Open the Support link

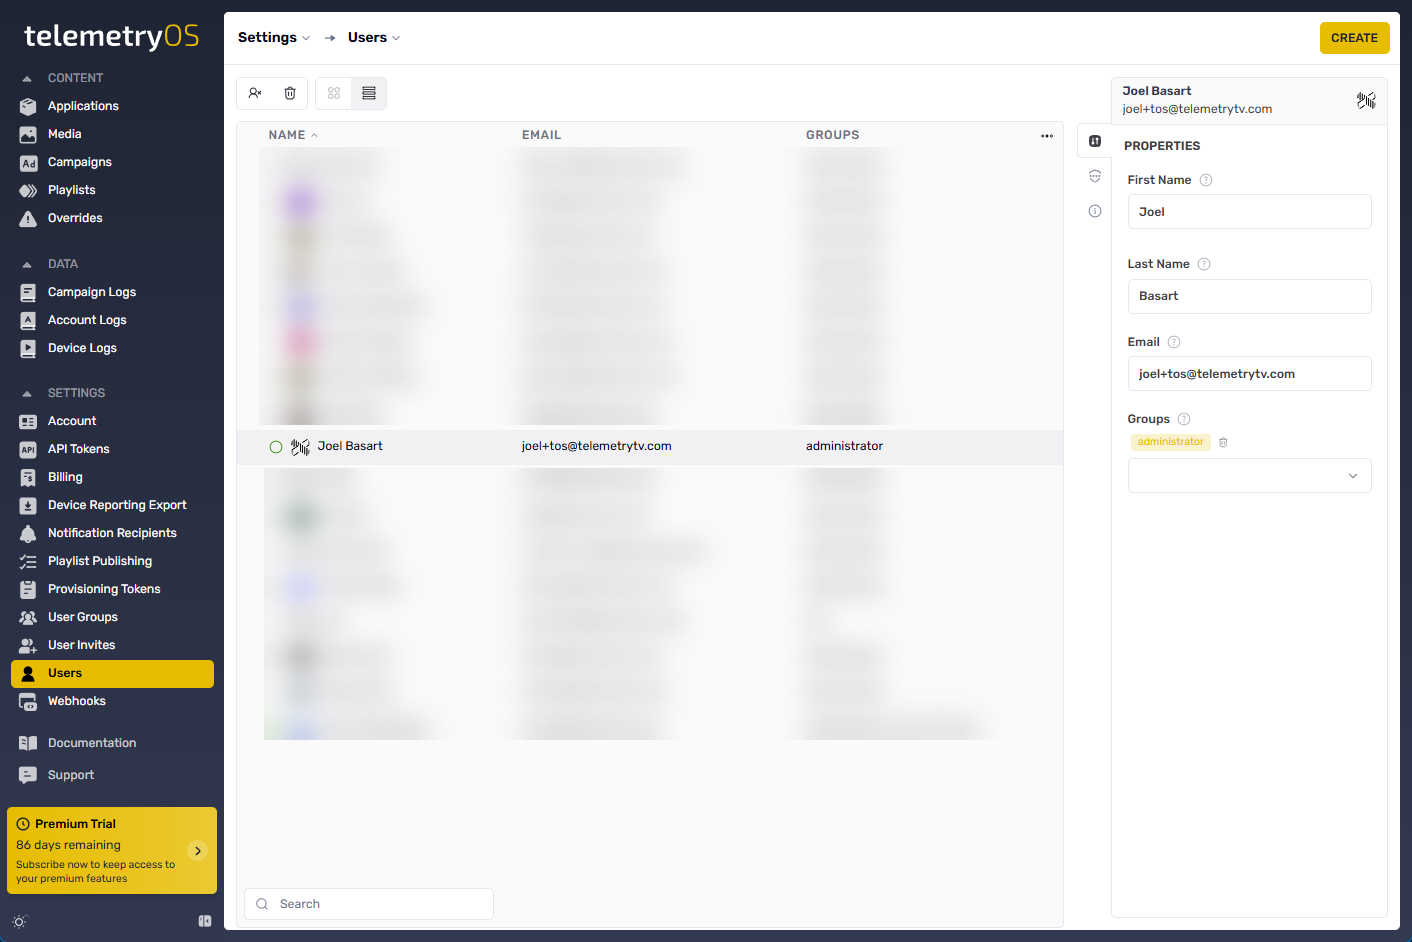[71, 775]
